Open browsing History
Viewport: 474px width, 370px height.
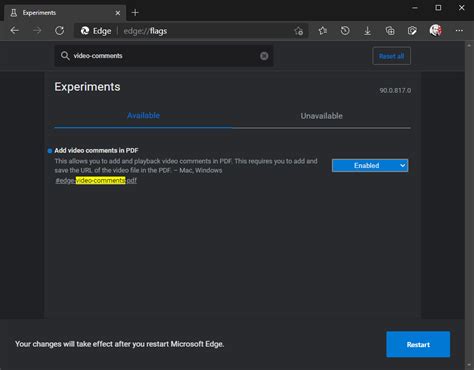345,31
